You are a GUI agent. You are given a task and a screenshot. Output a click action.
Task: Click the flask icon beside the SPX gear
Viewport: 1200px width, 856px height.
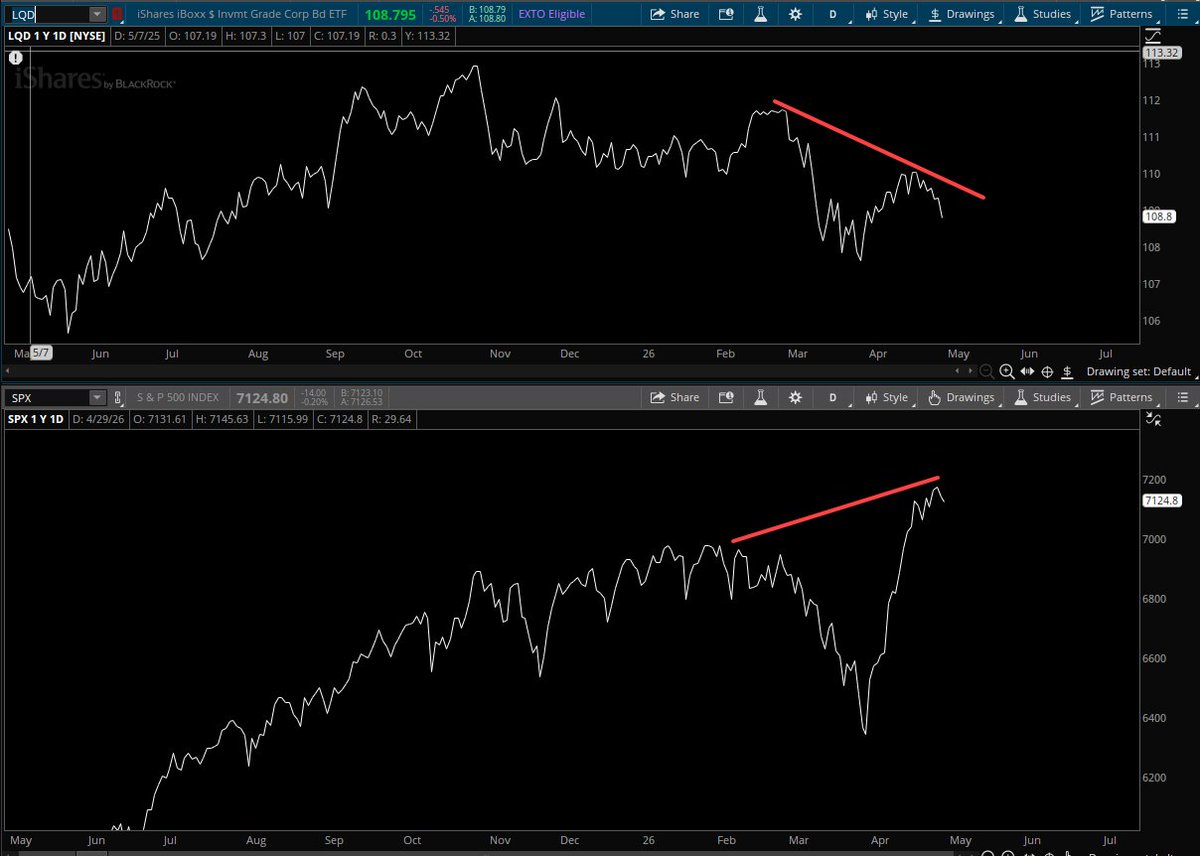760,397
